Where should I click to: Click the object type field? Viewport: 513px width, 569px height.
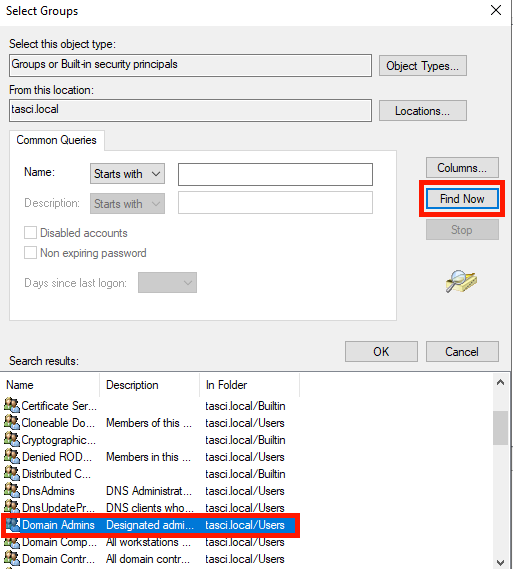(x=190, y=65)
